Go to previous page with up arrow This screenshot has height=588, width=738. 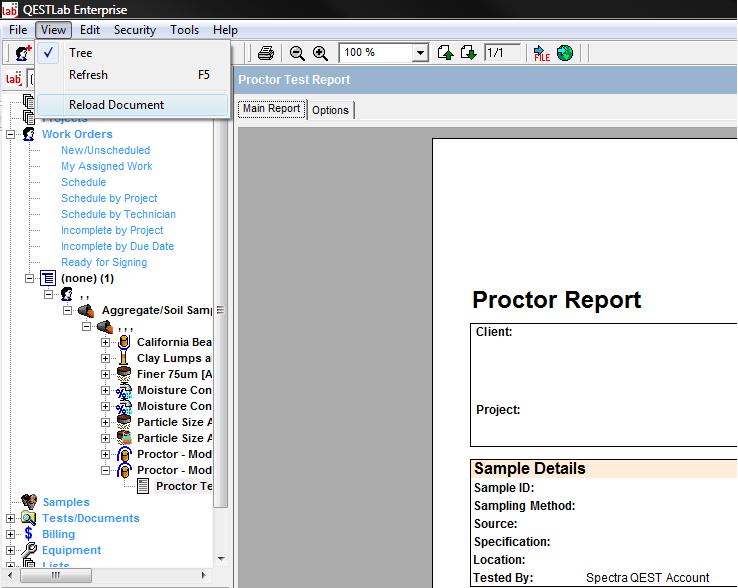[446, 53]
